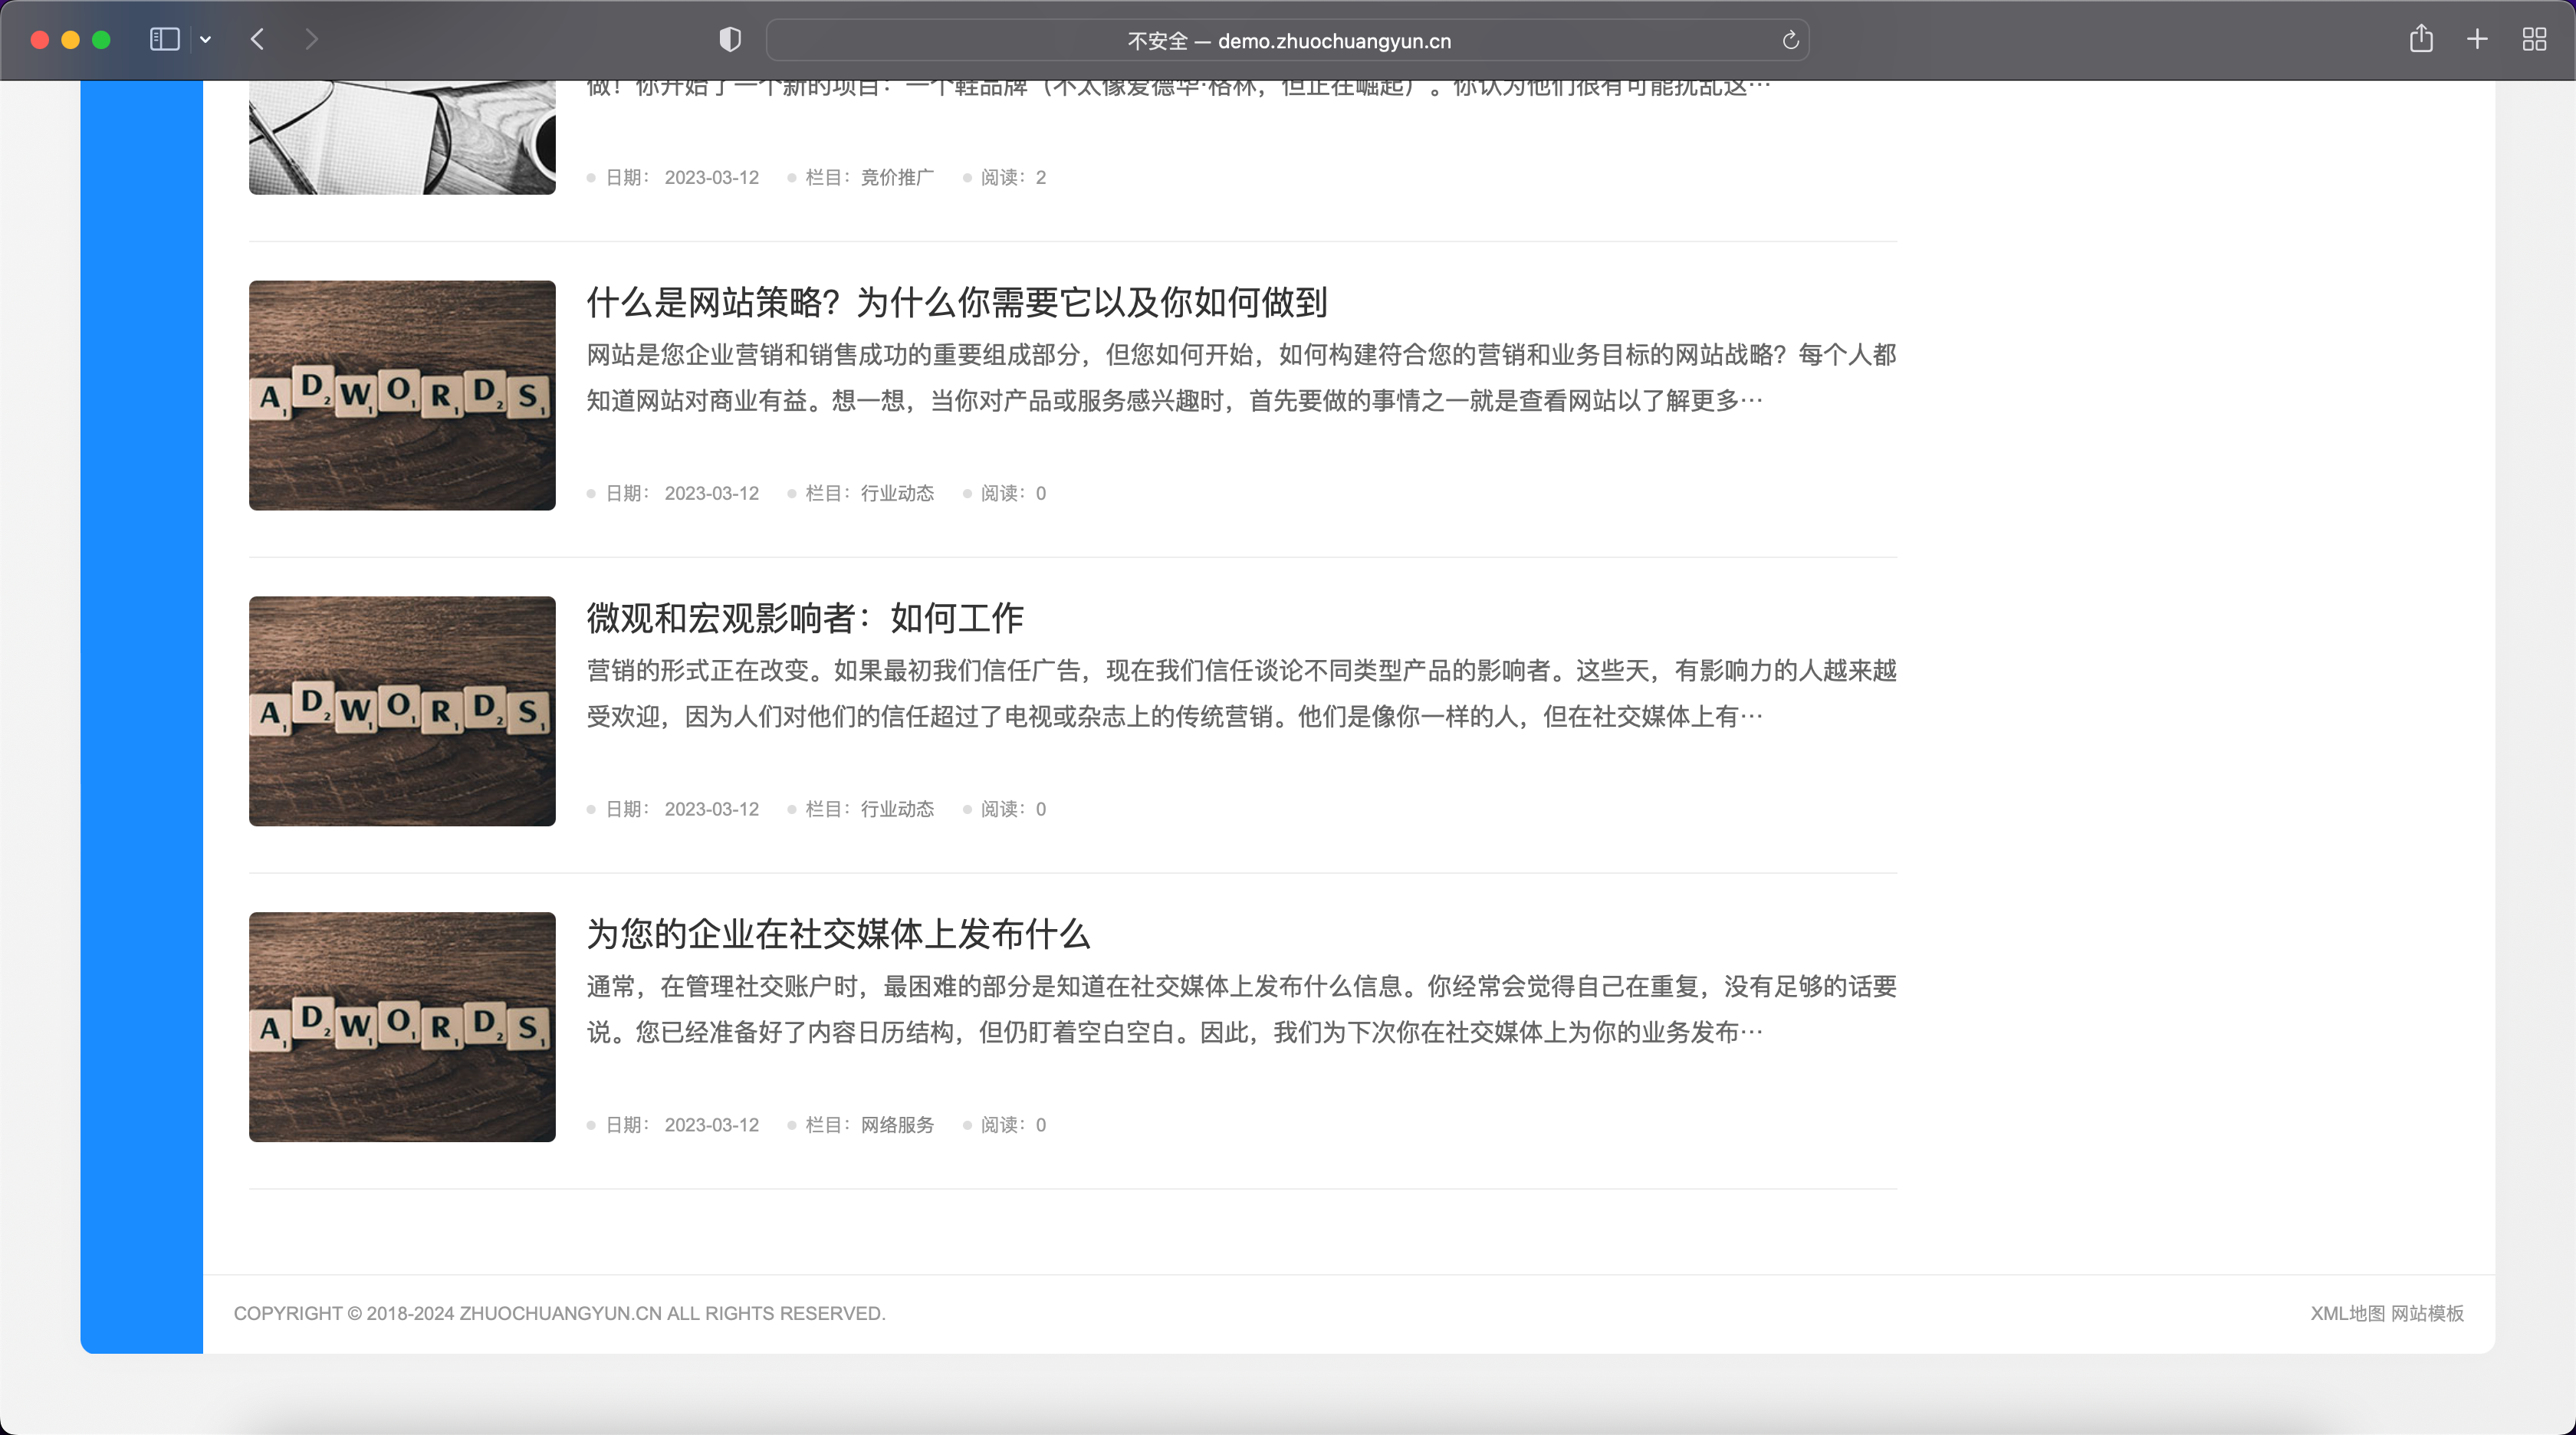Click the notebook thumbnail of the 竞价推广 article
Viewport: 2576px width, 1435px height.
[x=402, y=138]
